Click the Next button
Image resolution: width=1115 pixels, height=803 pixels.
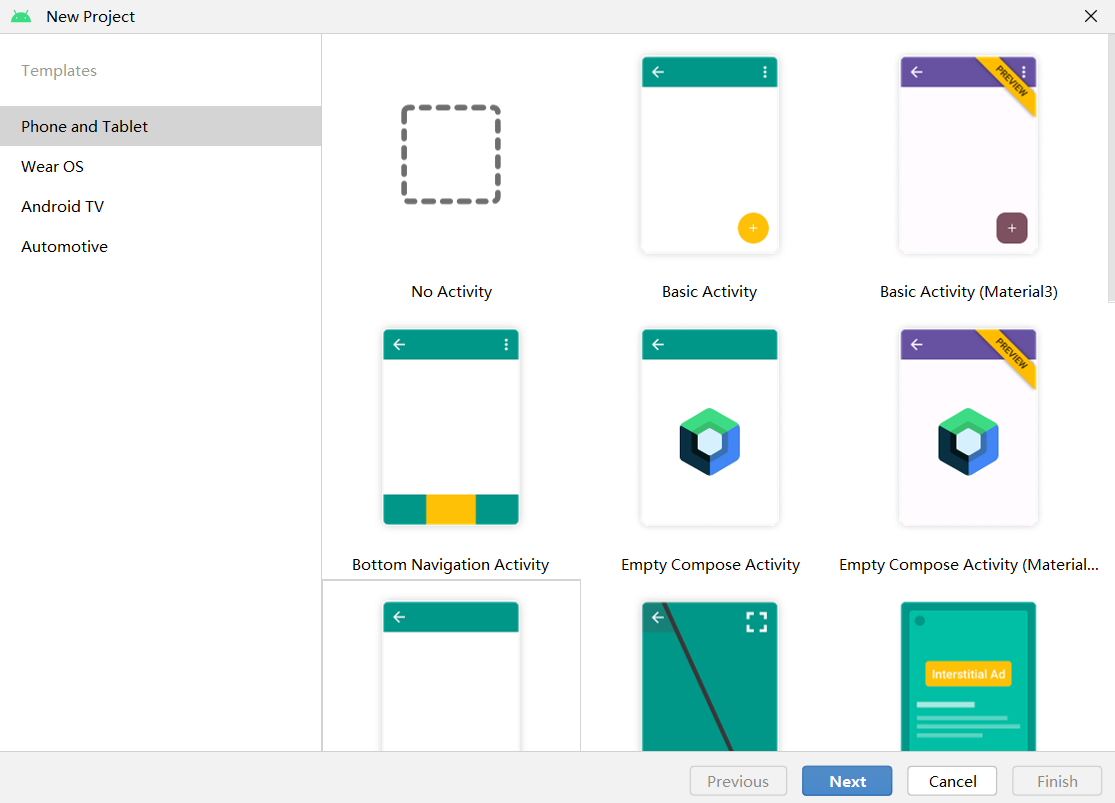pyautogui.click(x=847, y=781)
